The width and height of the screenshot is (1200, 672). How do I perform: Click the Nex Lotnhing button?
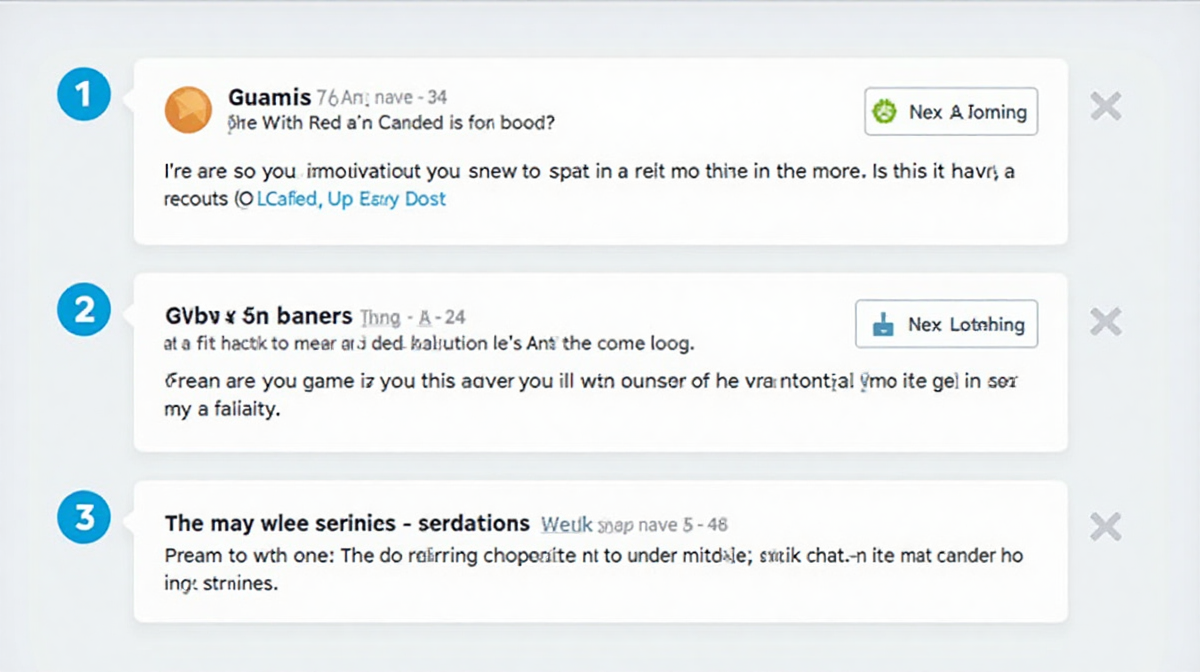click(947, 324)
